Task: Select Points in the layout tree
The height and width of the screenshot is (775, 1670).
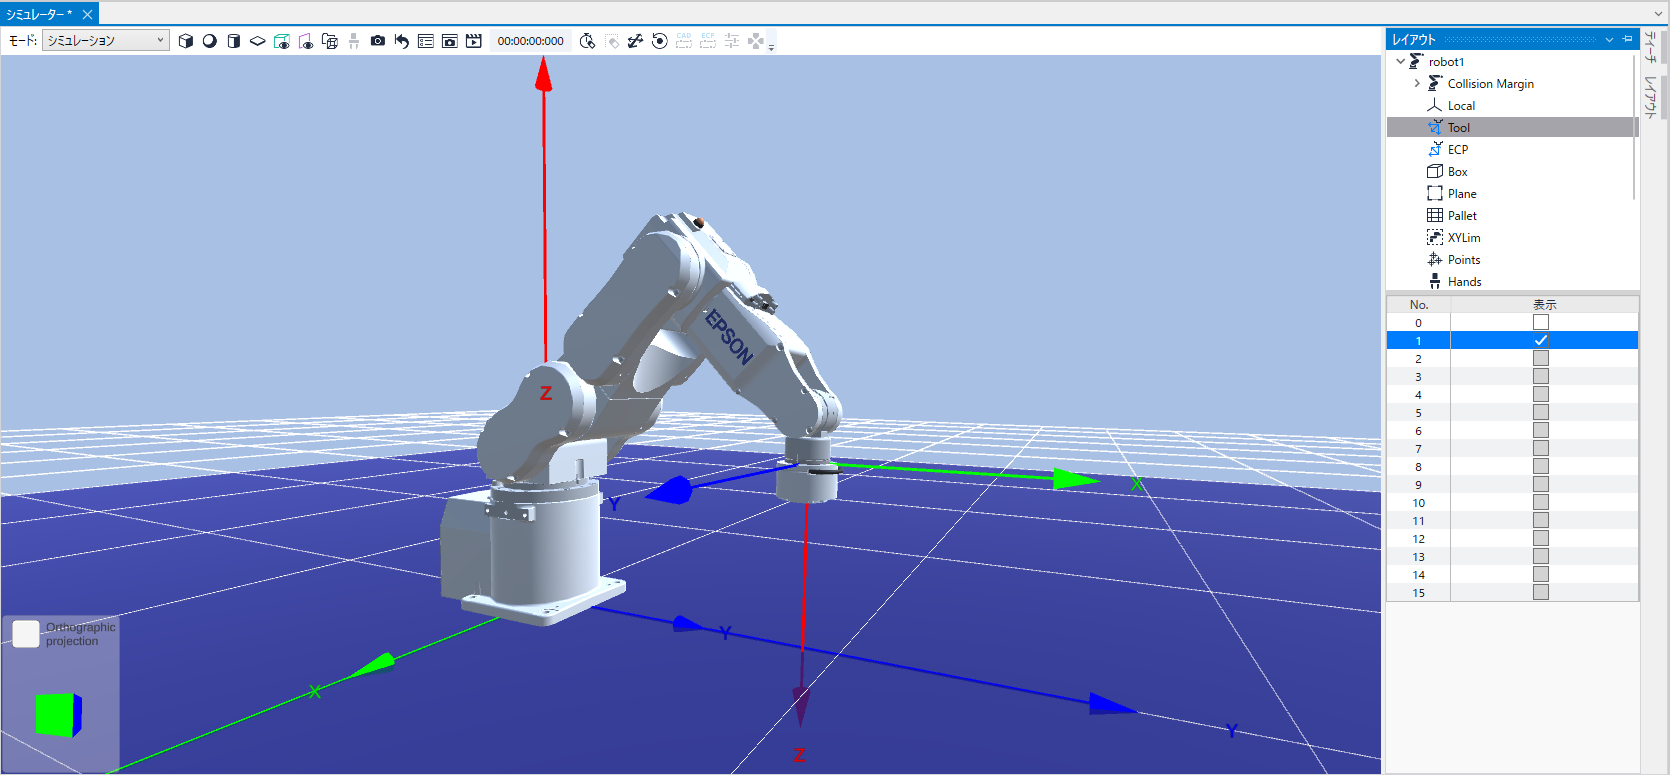Action: (1463, 260)
